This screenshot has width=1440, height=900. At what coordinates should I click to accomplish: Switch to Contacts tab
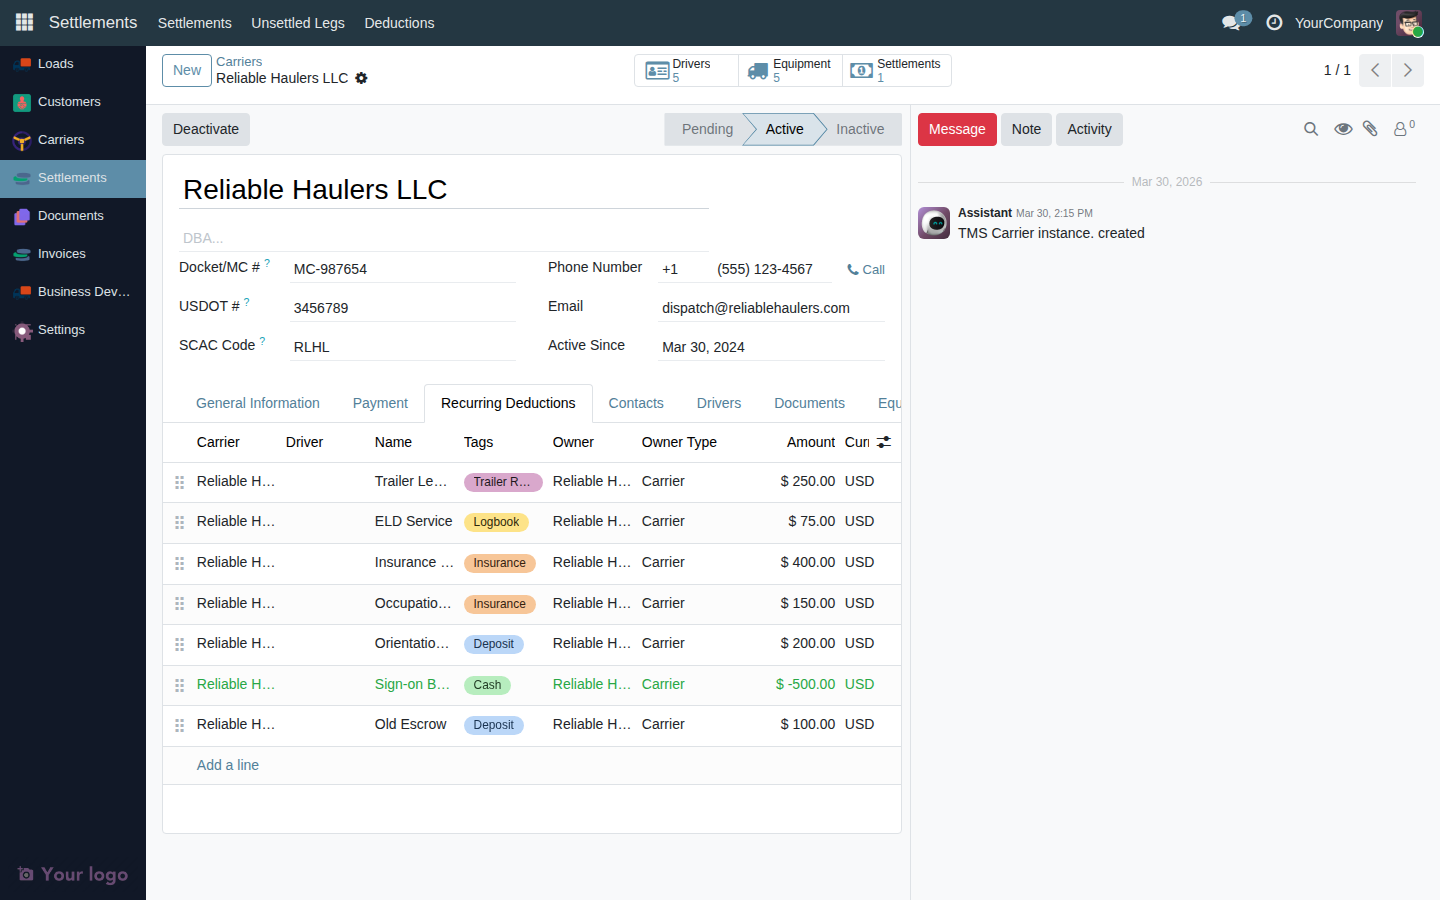[x=636, y=403]
